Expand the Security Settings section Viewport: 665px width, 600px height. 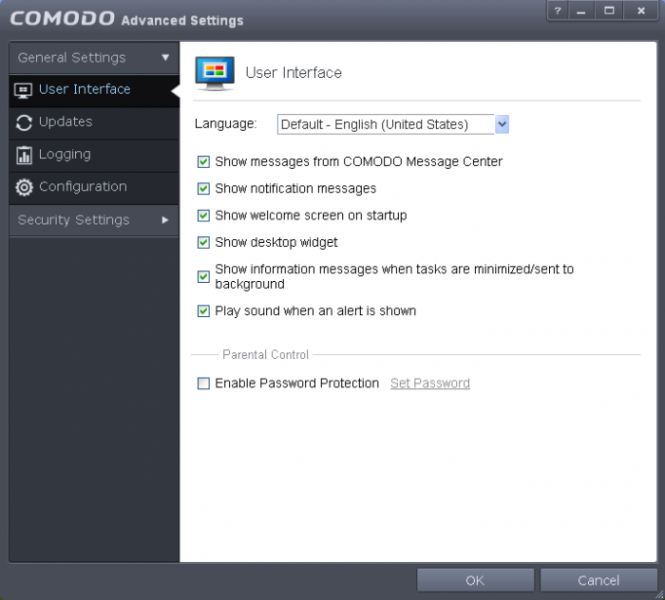pos(94,220)
